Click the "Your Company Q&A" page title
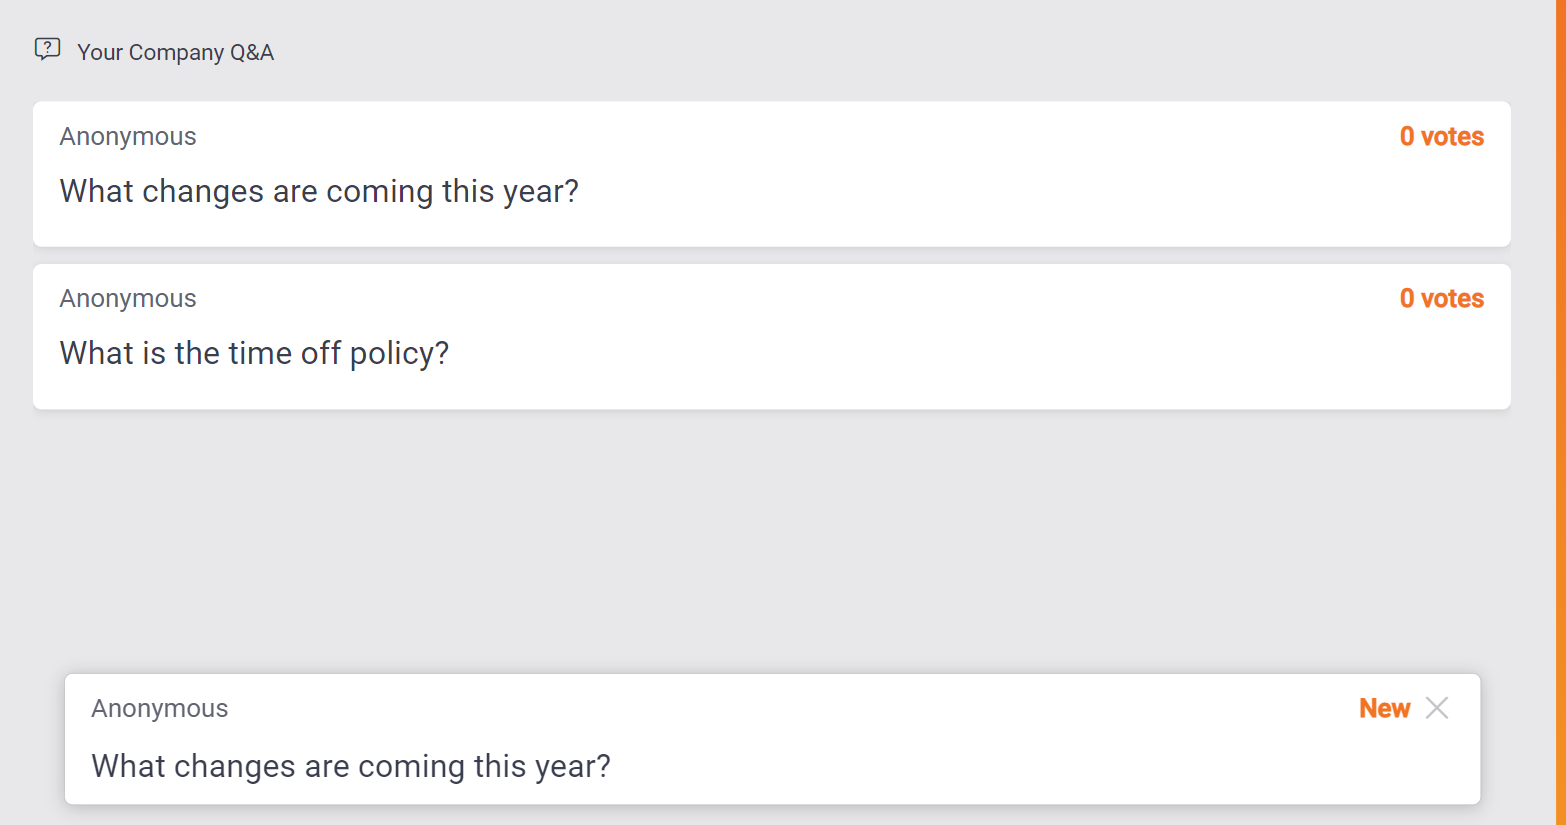The height and width of the screenshot is (825, 1566). [x=175, y=52]
